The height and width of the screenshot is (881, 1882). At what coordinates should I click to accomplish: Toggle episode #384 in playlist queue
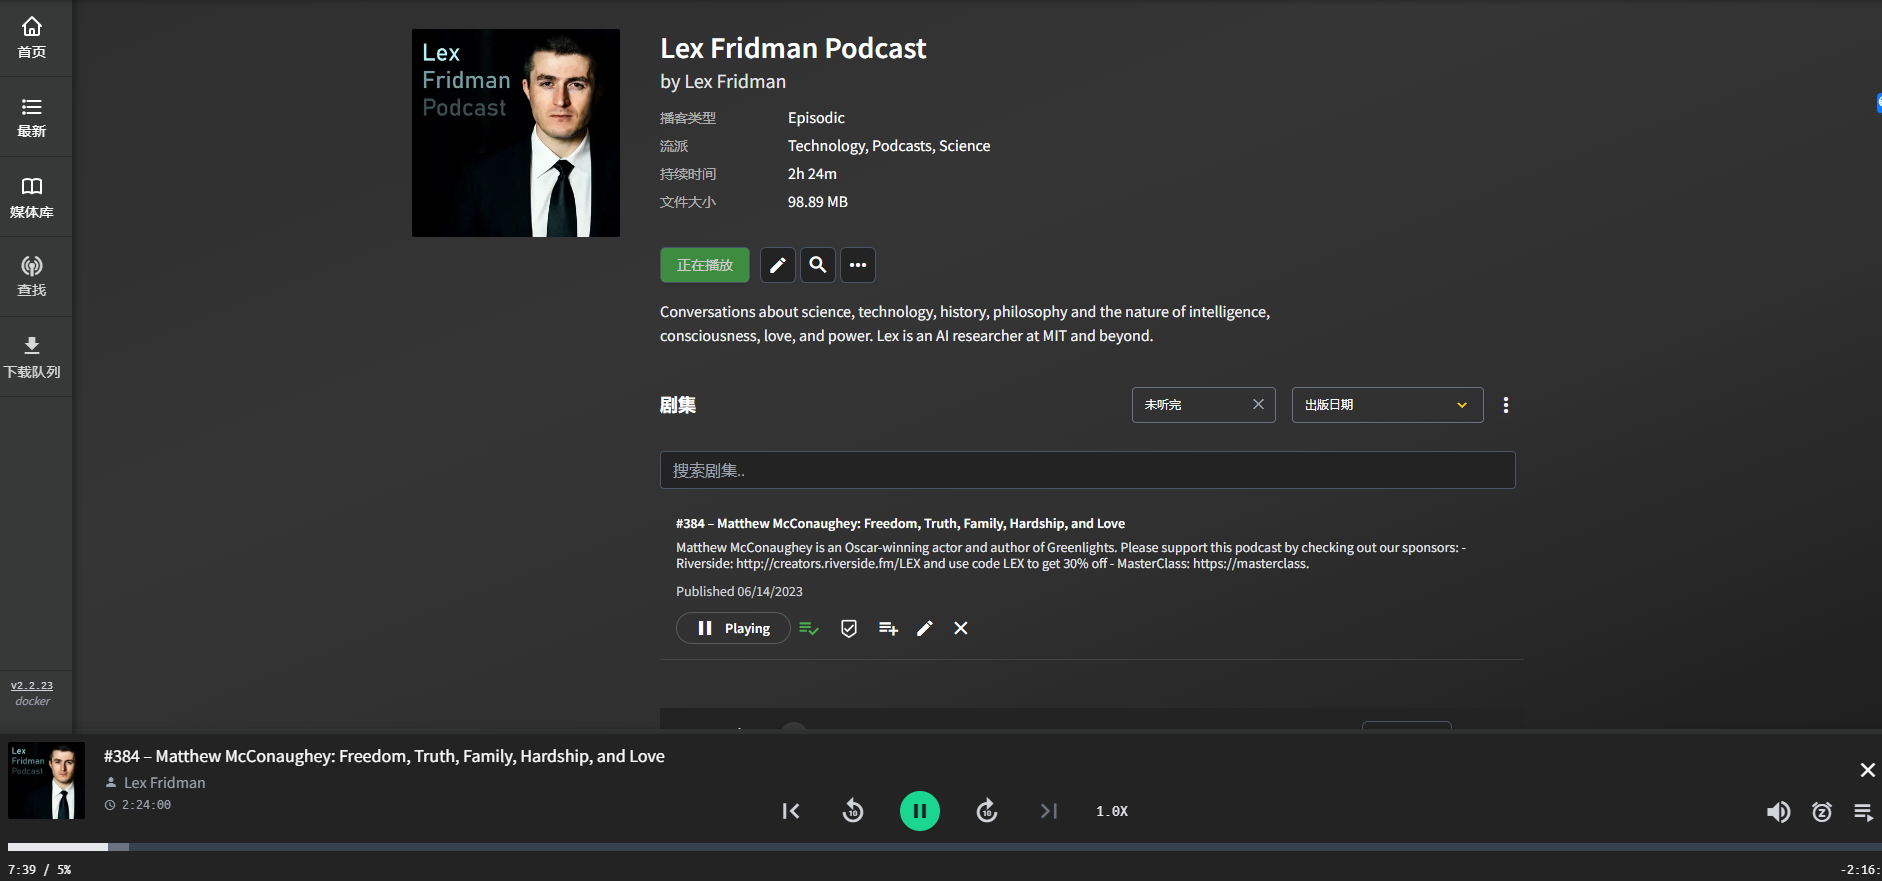click(x=809, y=628)
